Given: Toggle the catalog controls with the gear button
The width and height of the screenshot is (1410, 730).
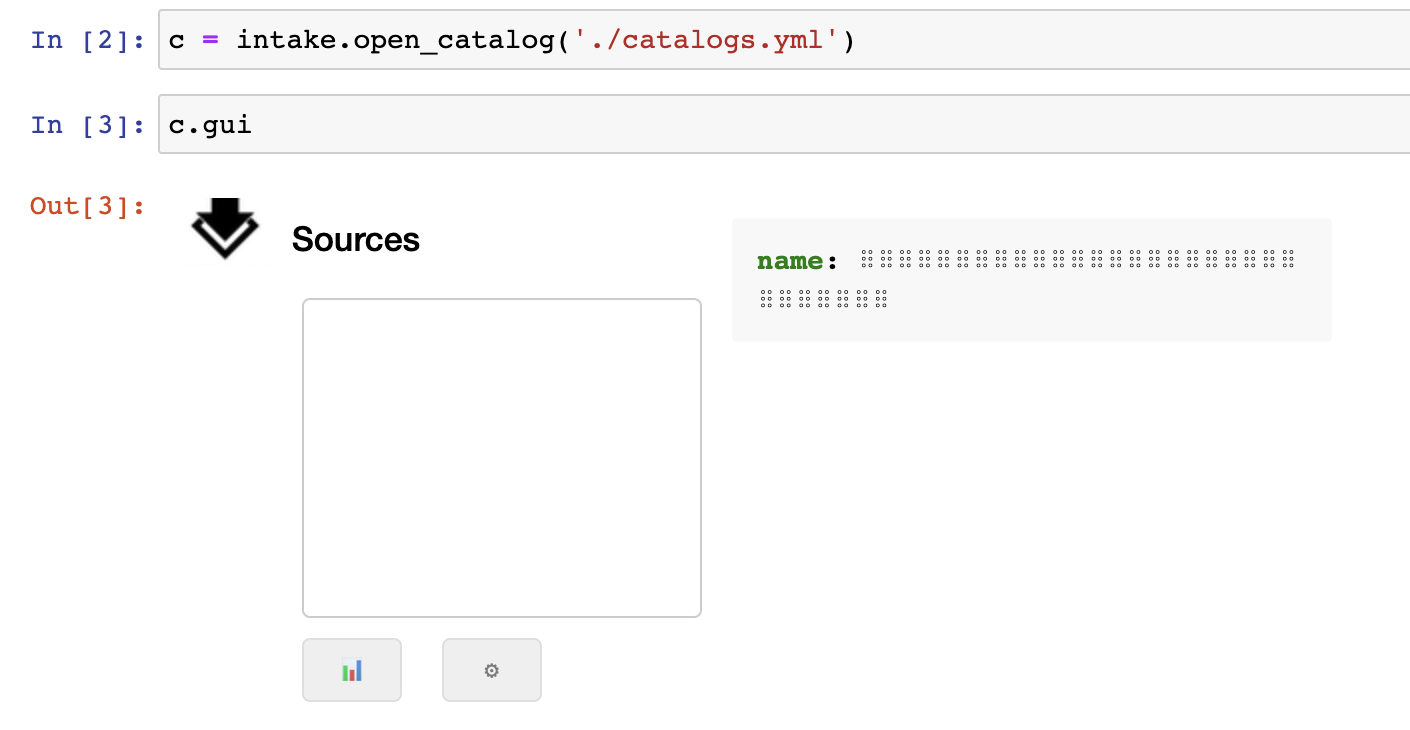Looking at the screenshot, I should point(491,670).
